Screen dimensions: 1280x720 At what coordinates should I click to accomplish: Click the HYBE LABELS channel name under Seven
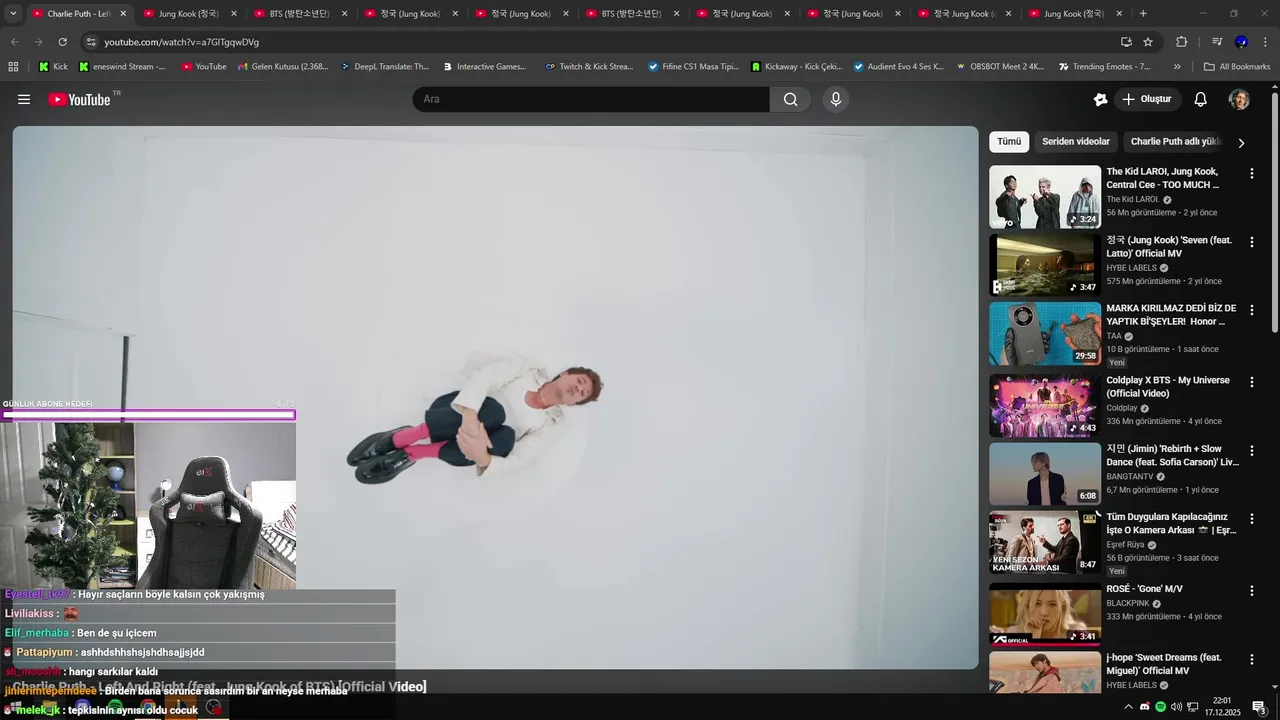point(1131,268)
